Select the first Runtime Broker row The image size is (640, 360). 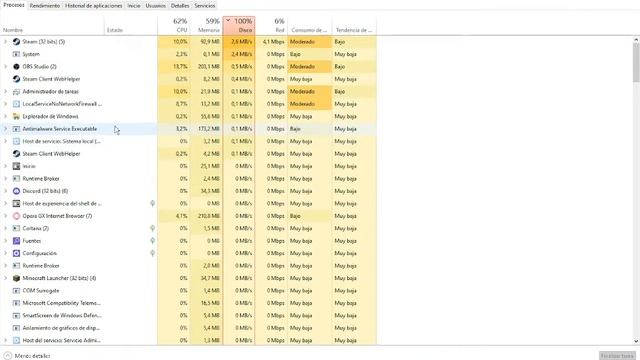(x=188, y=179)
